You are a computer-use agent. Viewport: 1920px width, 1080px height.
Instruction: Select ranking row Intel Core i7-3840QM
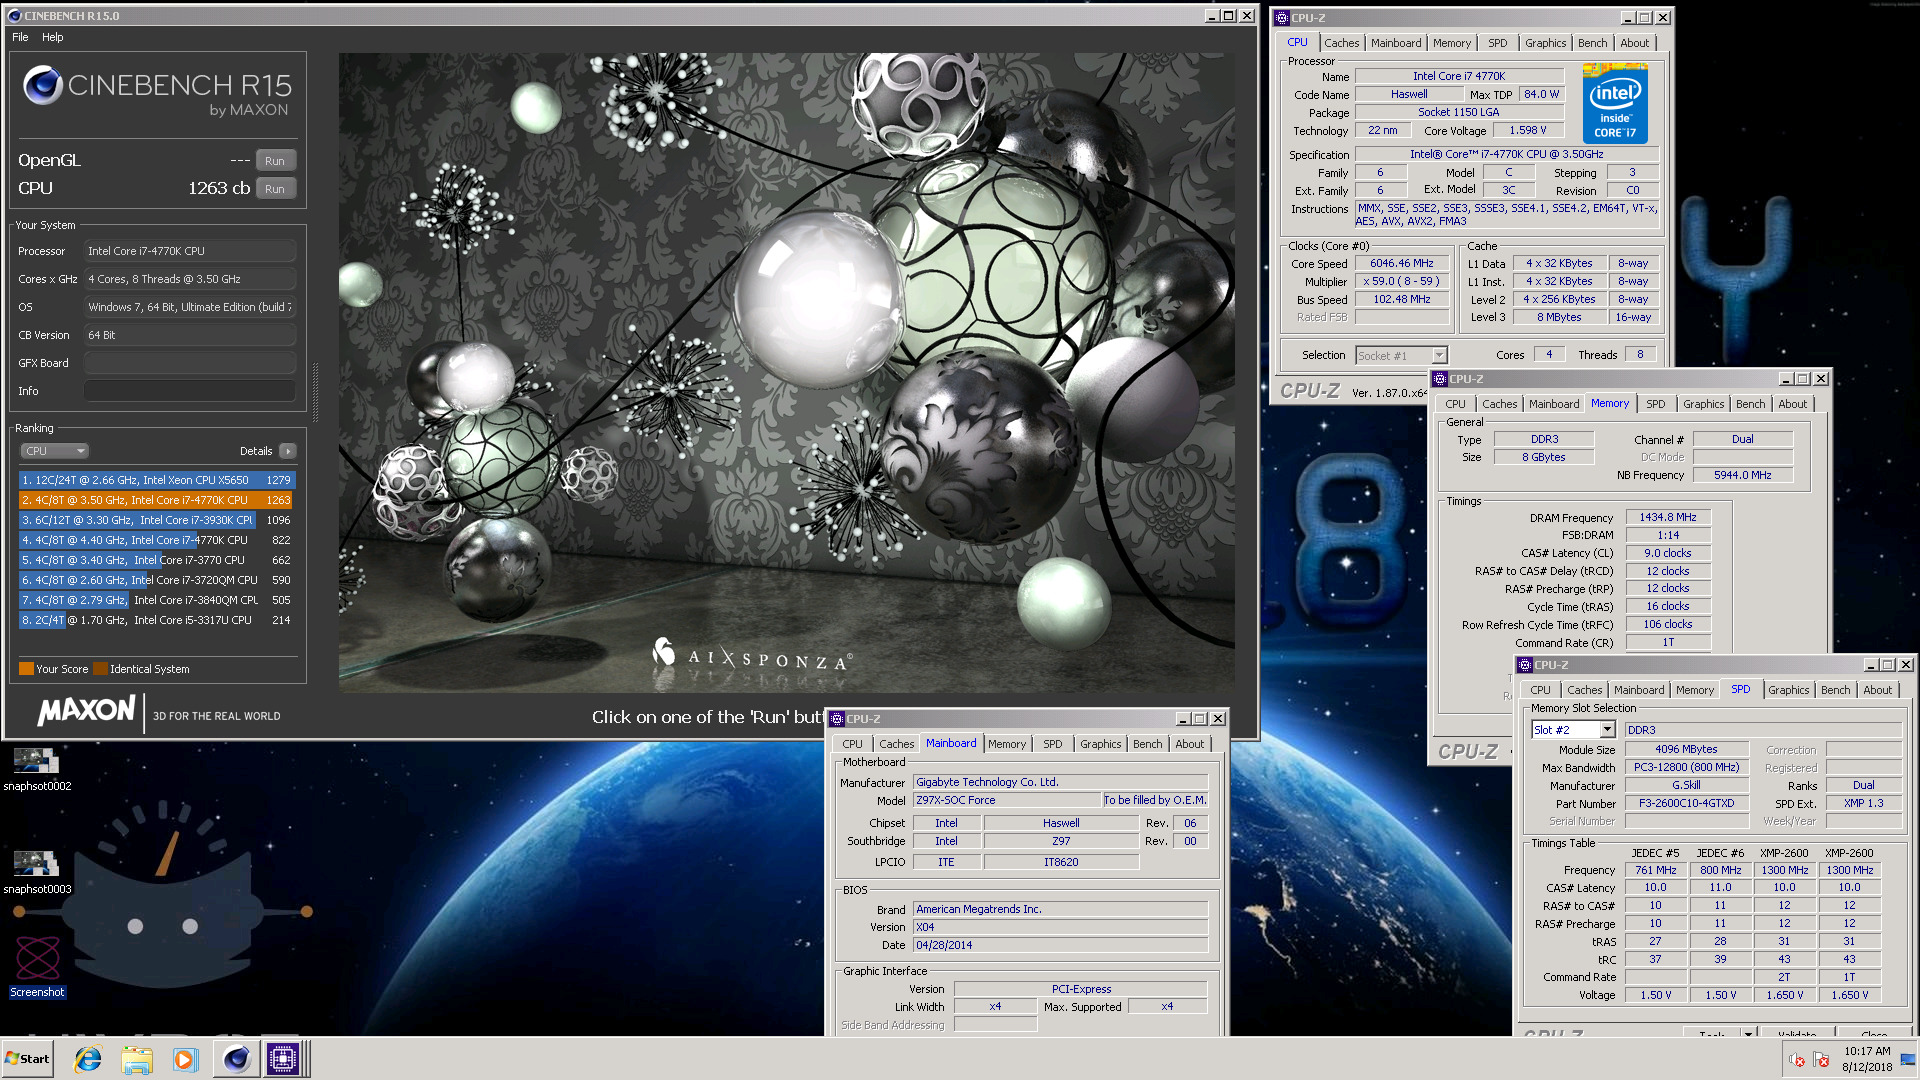157,600
